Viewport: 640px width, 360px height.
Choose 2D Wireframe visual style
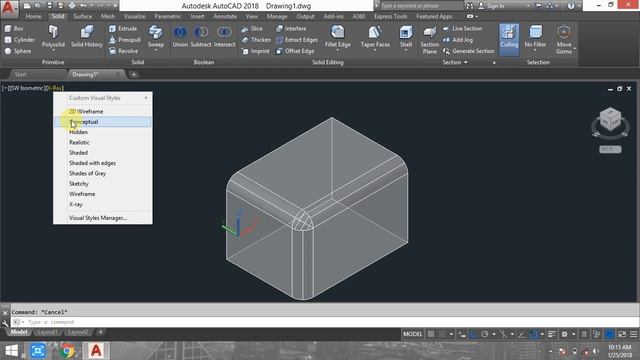[x=103, y=111]
